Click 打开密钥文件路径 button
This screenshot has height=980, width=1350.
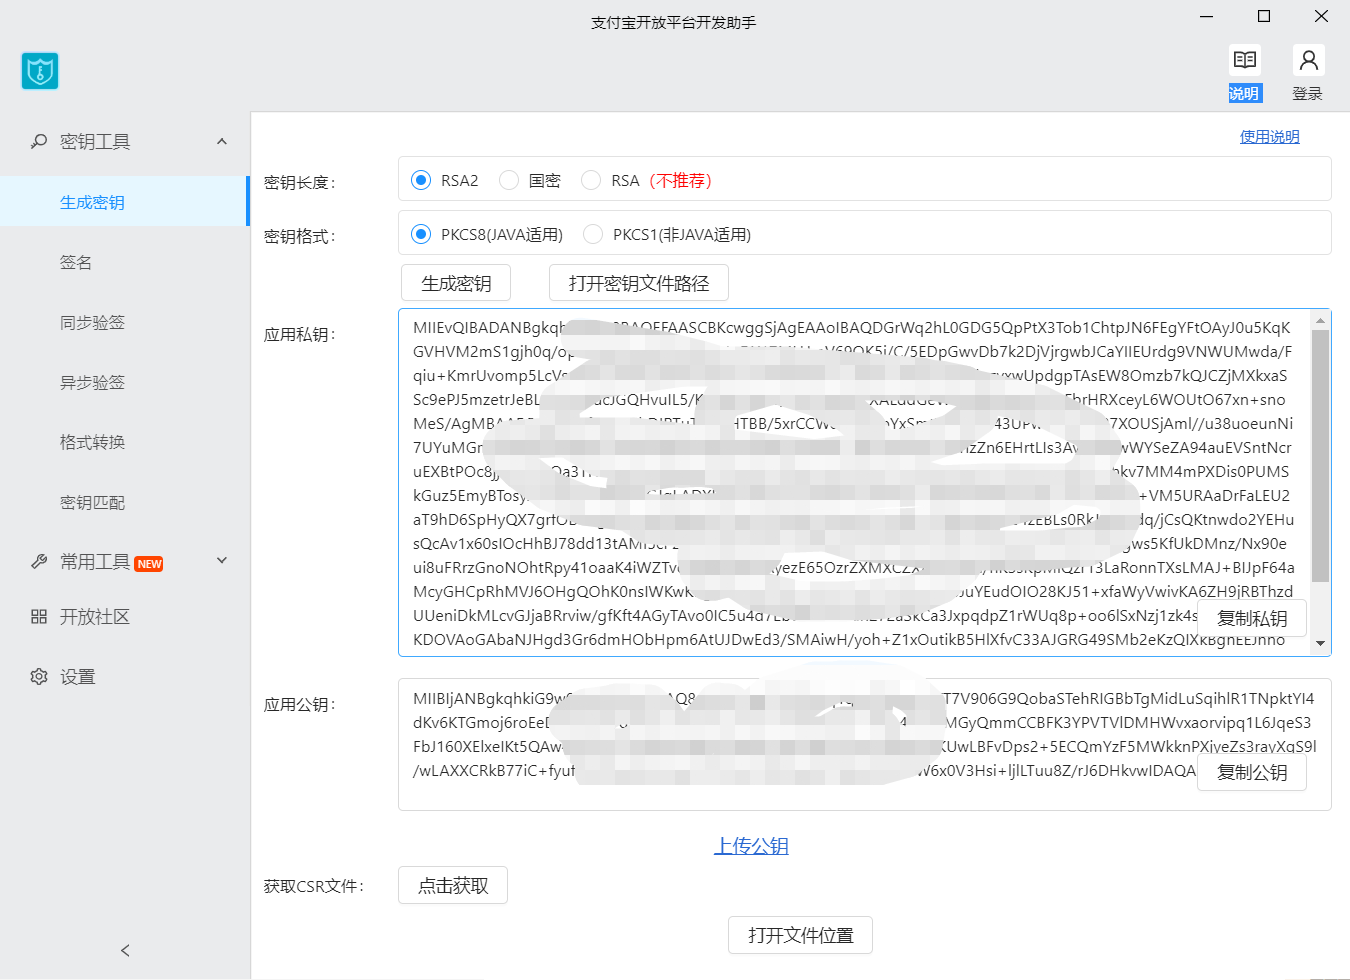point(639,283)
